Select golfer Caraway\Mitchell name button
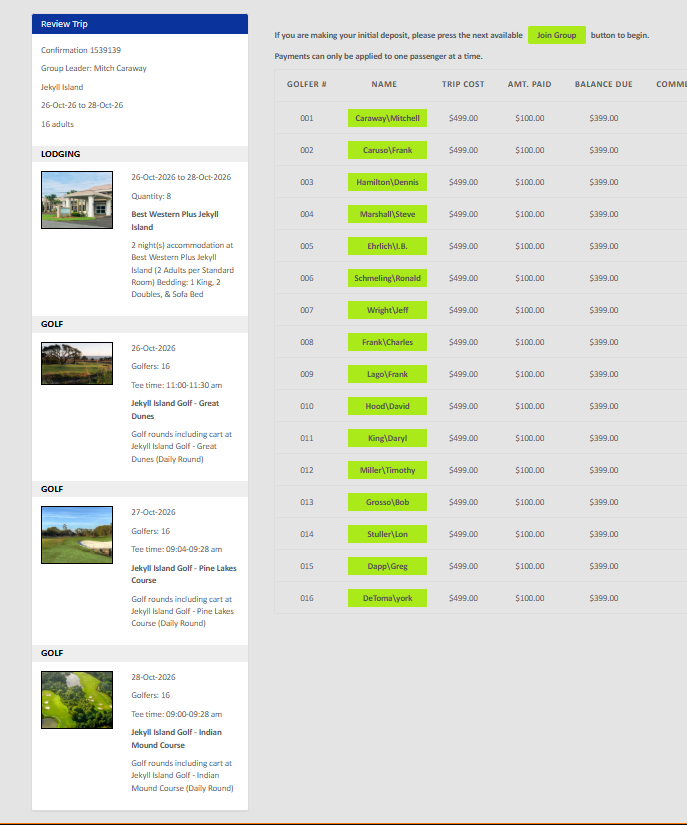687x825 pixels. [x=387, y=118]
